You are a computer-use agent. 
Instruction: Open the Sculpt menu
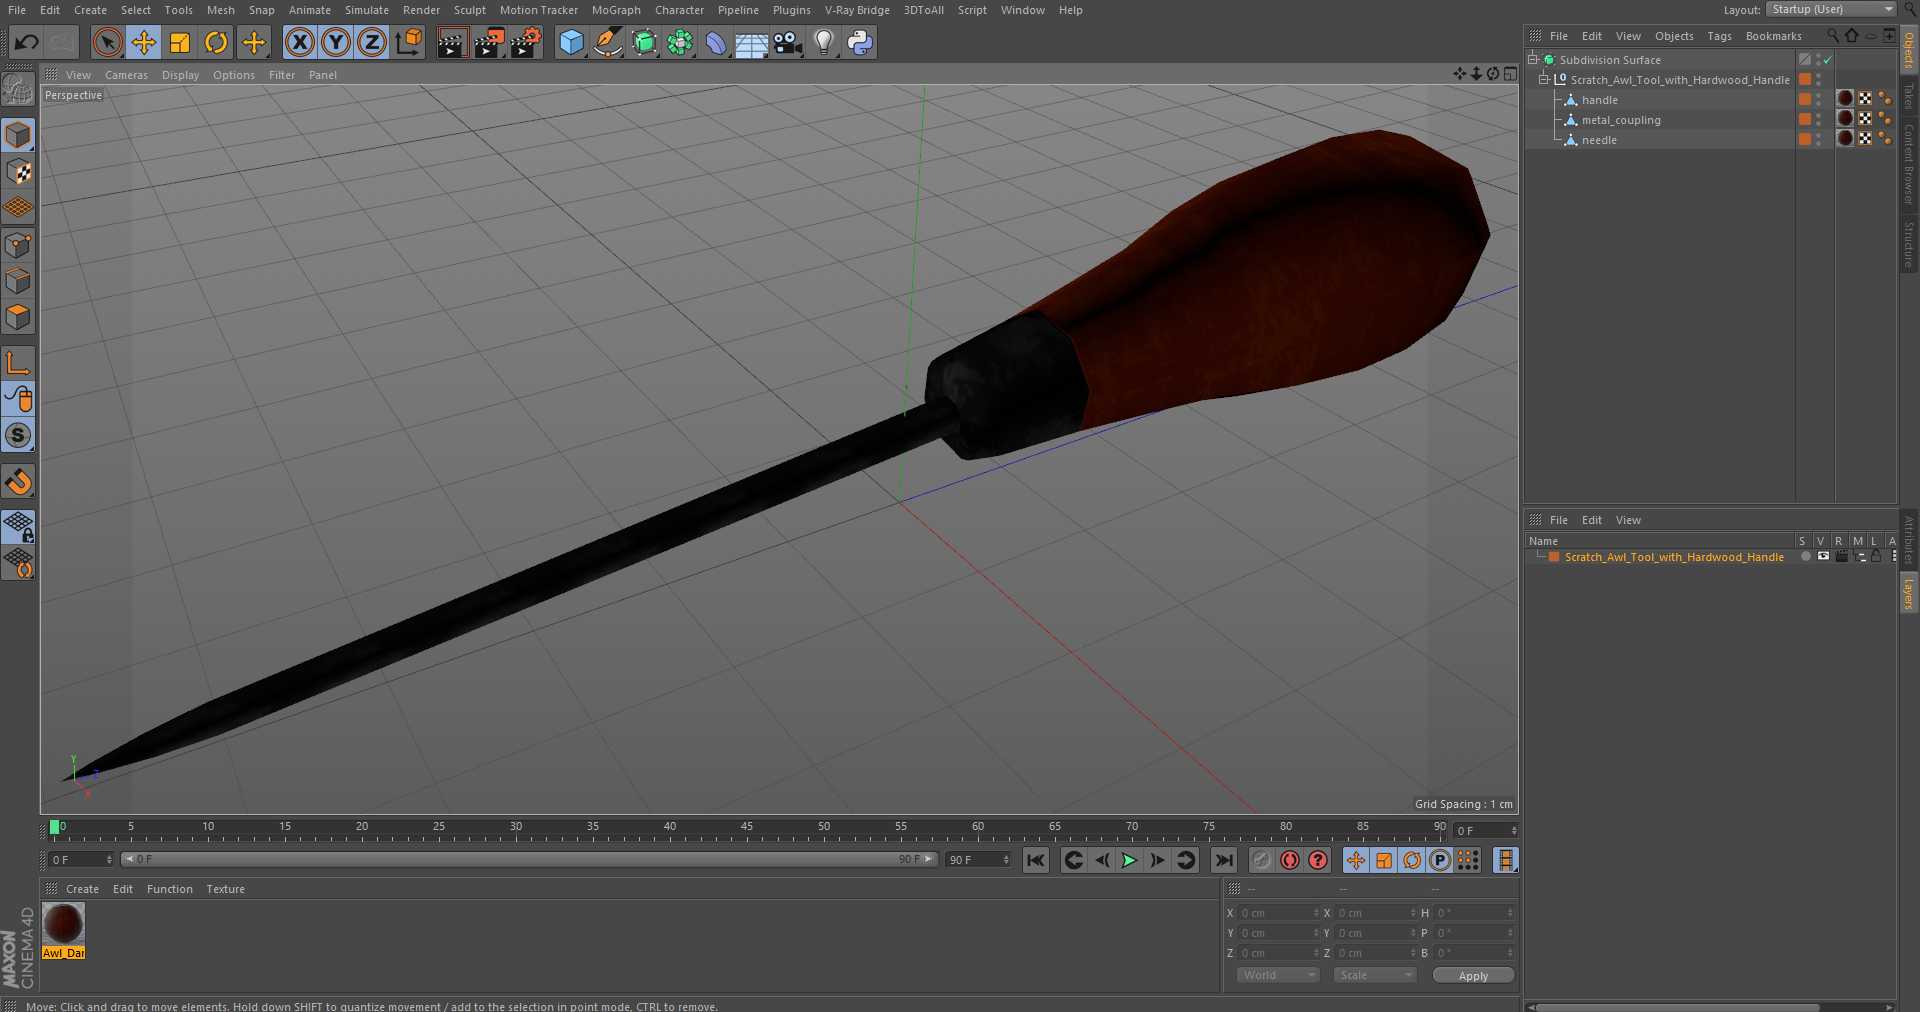click(469, 10)
